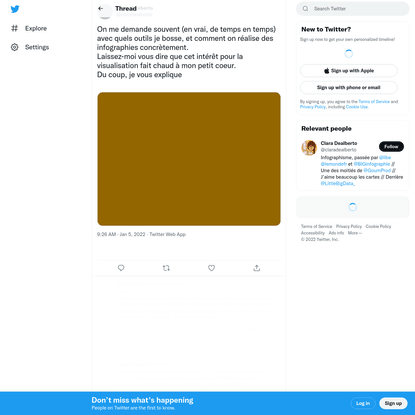Click the share icon under the tweet
Viewport: 415px width, 415px height.
(257, 268)
